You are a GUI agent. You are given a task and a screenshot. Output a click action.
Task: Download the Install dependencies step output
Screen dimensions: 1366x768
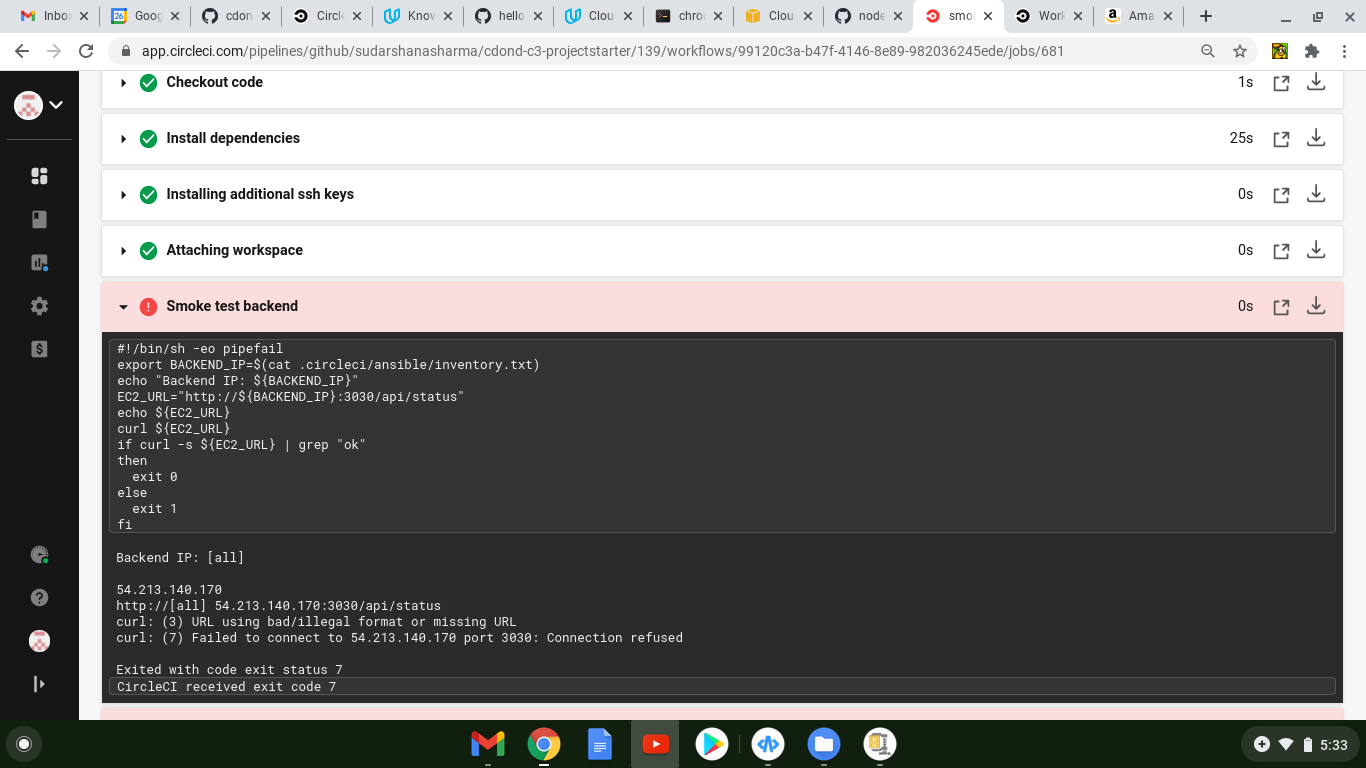tap(1316, 138)
